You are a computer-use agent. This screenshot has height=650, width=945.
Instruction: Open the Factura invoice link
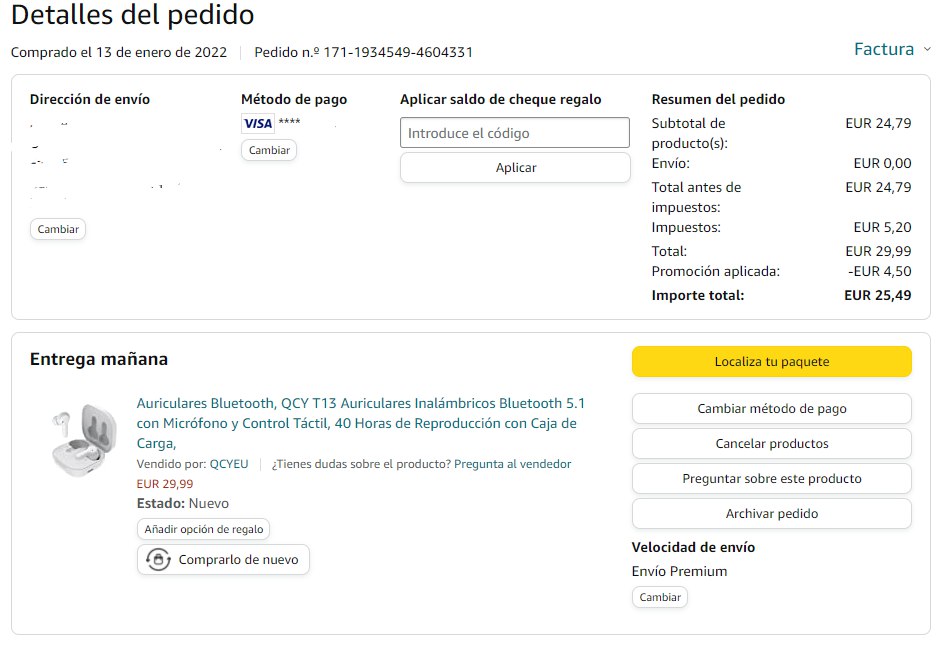883,49
